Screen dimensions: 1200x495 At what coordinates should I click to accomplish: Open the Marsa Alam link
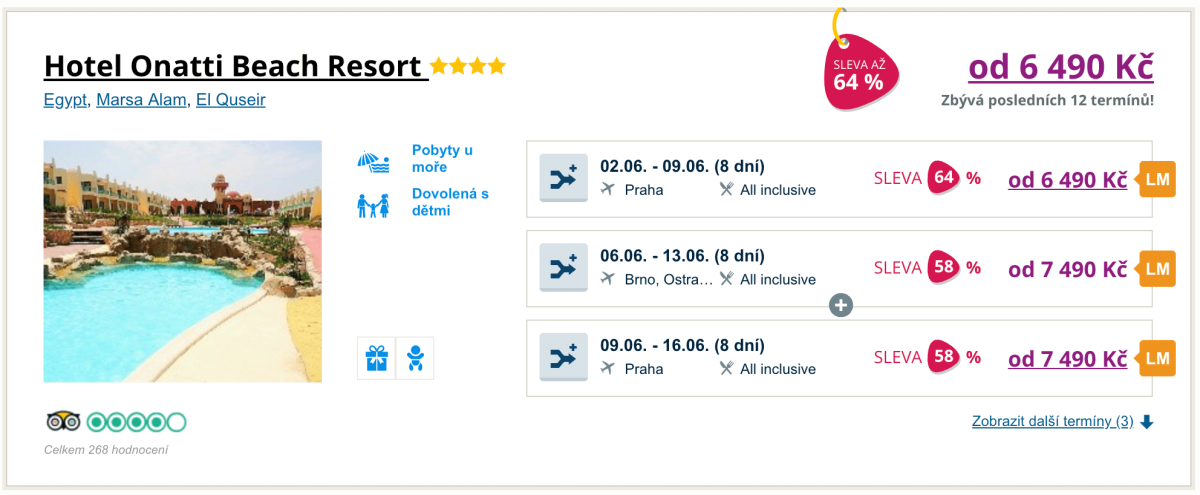coord(141,100)
